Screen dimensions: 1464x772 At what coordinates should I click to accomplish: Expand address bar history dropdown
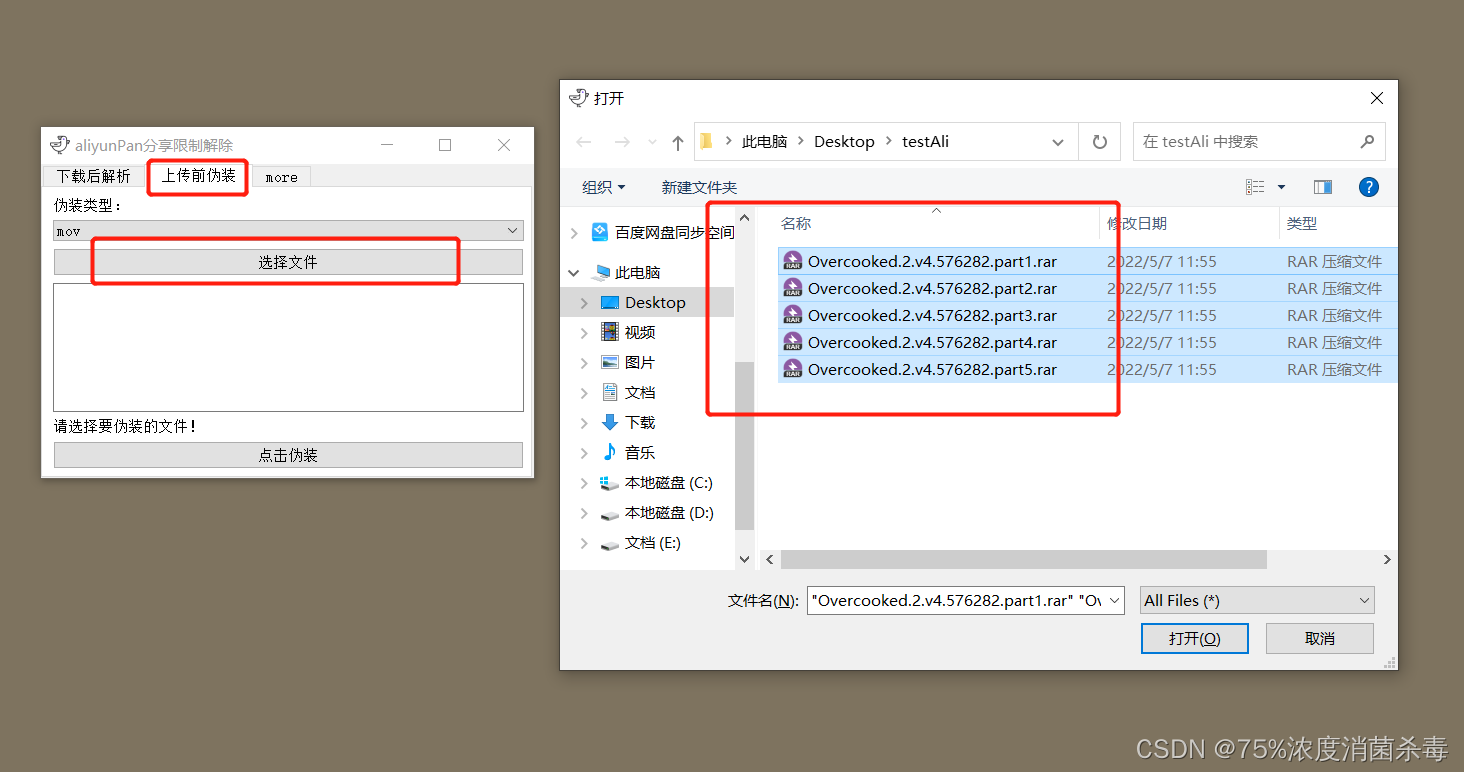point(1058,142)
